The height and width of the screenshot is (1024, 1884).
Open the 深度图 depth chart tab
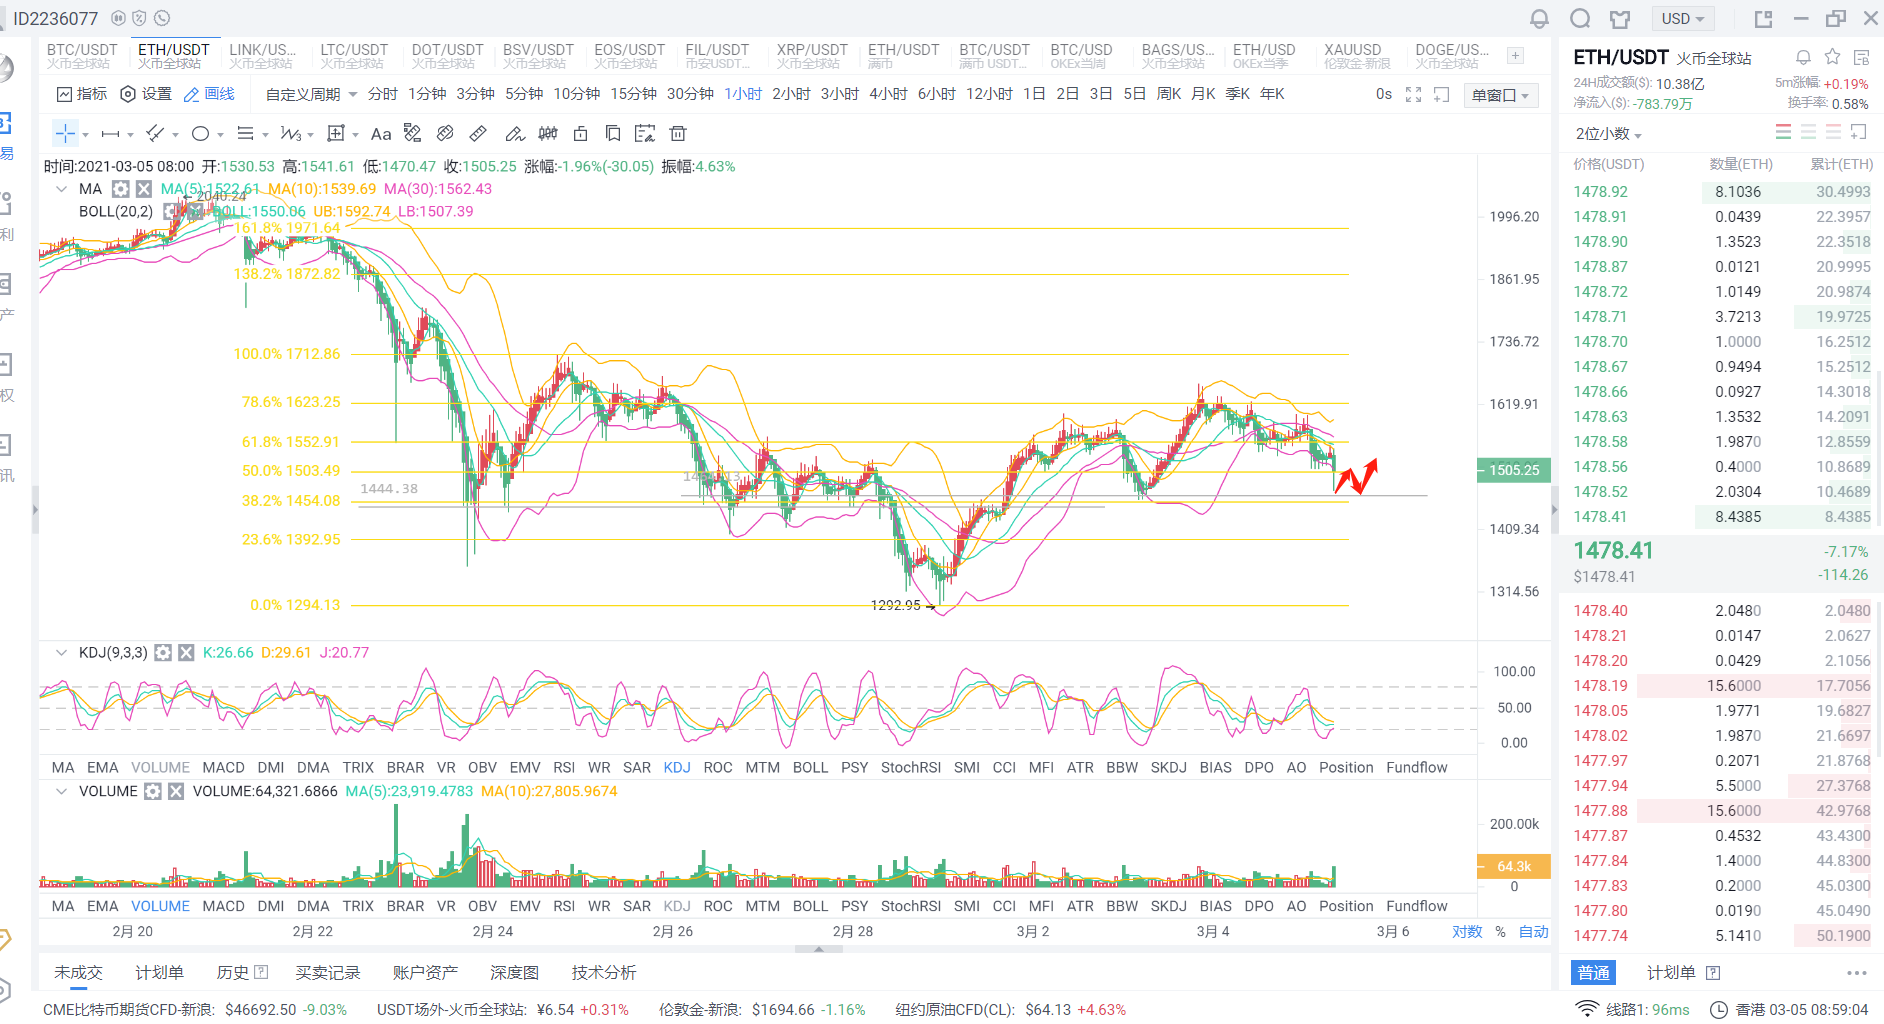pyautogui.click(x=514, y=973)
